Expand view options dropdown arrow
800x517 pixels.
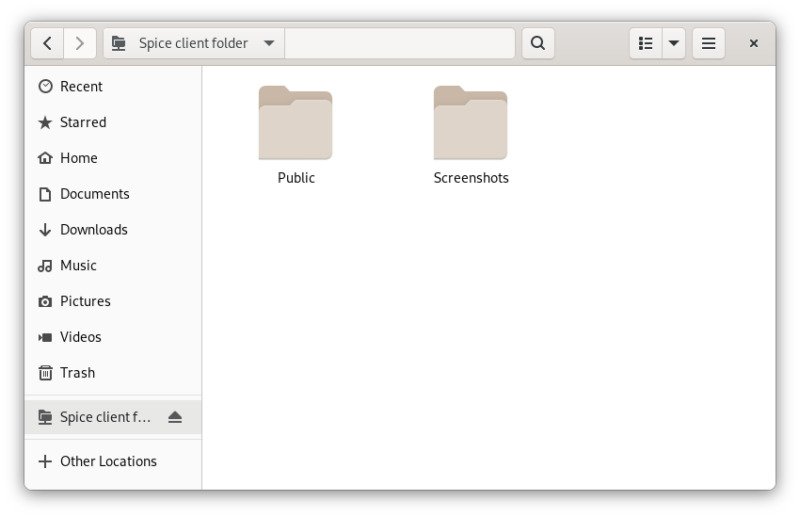(673, 43)
